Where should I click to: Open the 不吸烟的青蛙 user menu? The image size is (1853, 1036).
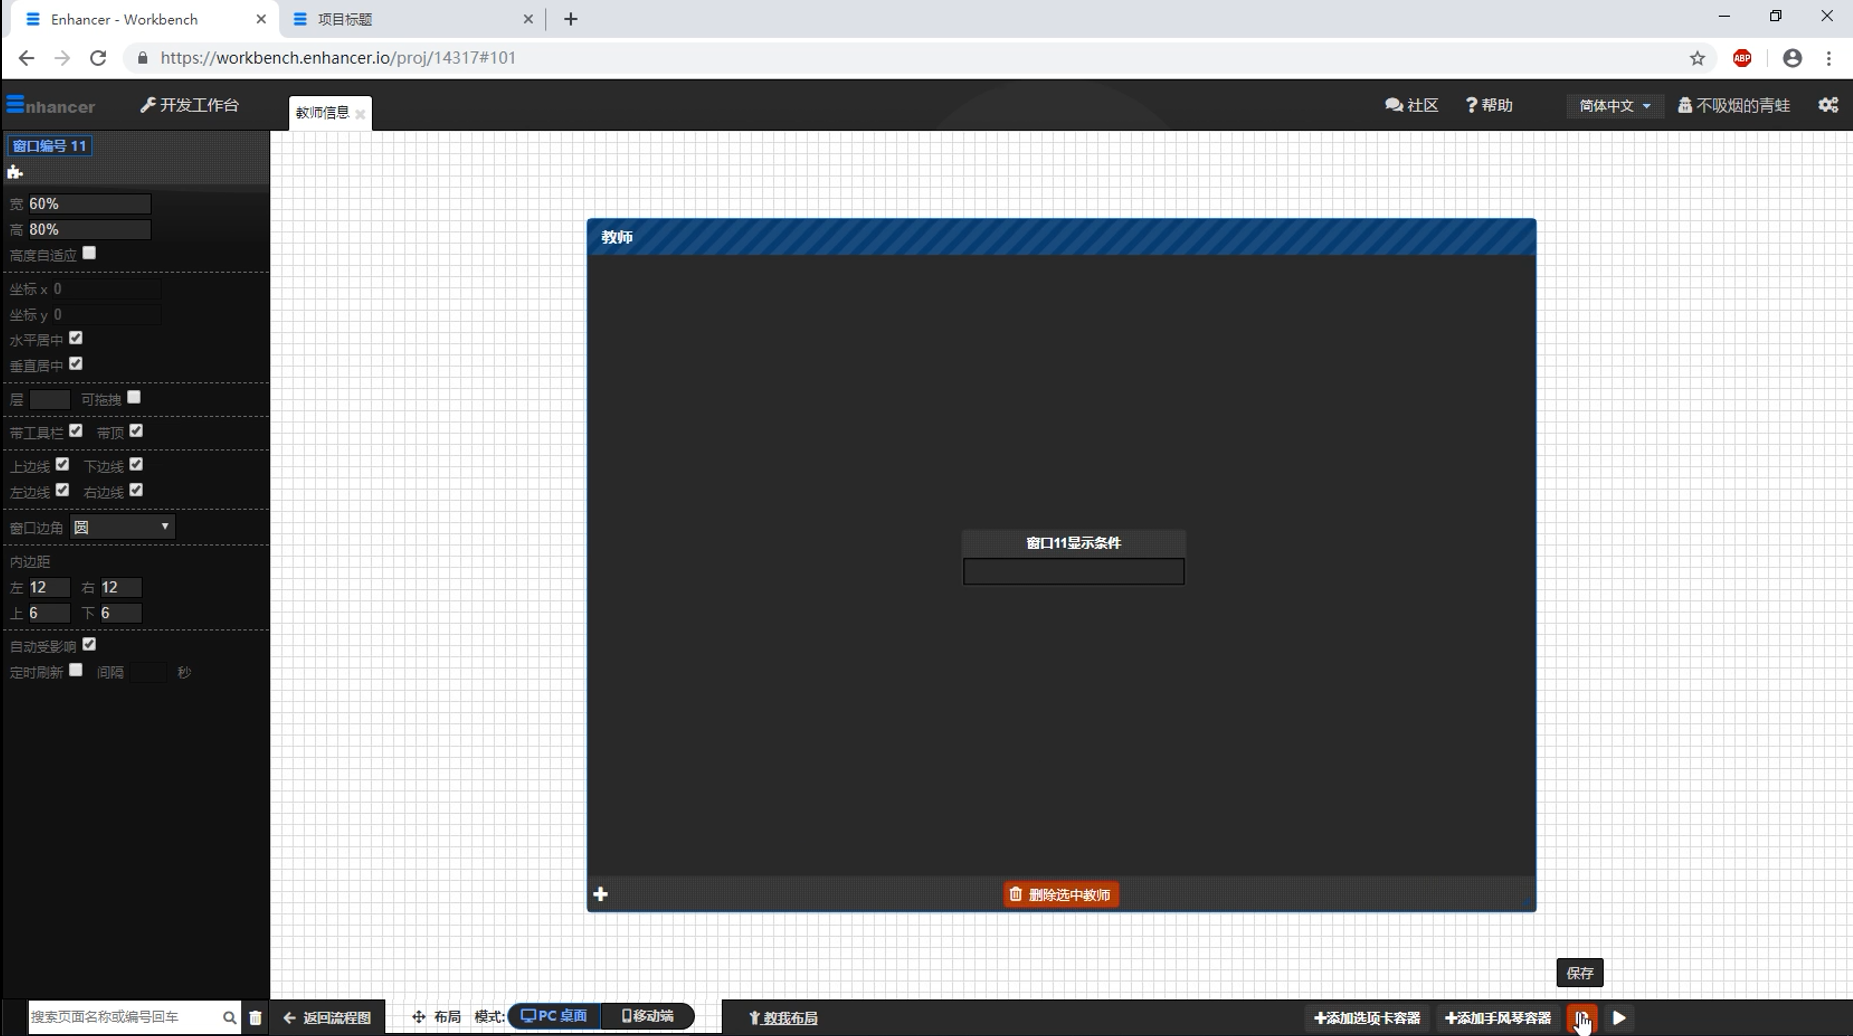[x=1734, y=105]
